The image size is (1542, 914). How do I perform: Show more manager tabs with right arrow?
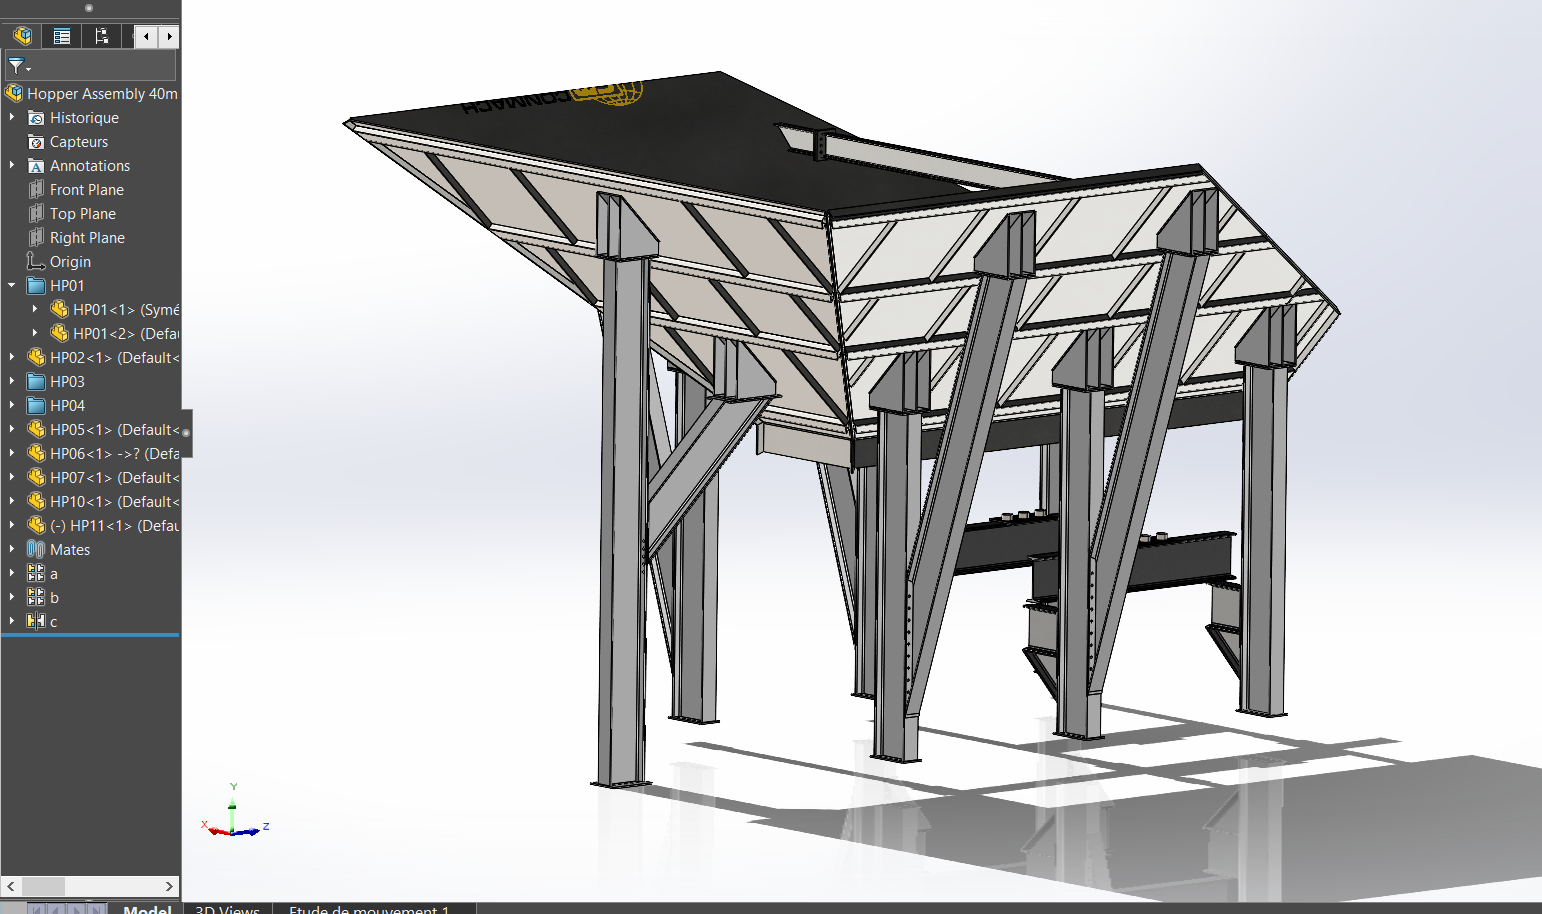[169, 36]
